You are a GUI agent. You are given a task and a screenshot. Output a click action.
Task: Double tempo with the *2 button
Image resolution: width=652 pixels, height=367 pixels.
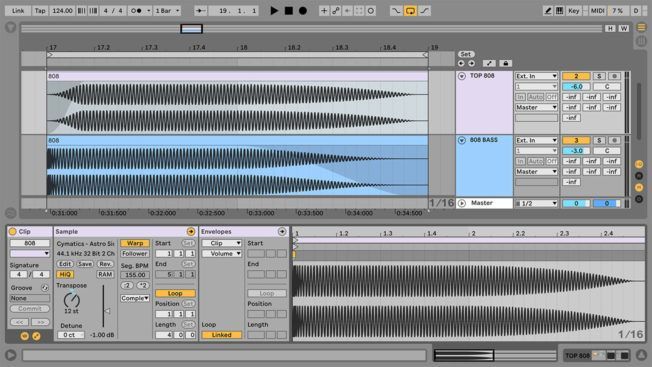143,285
